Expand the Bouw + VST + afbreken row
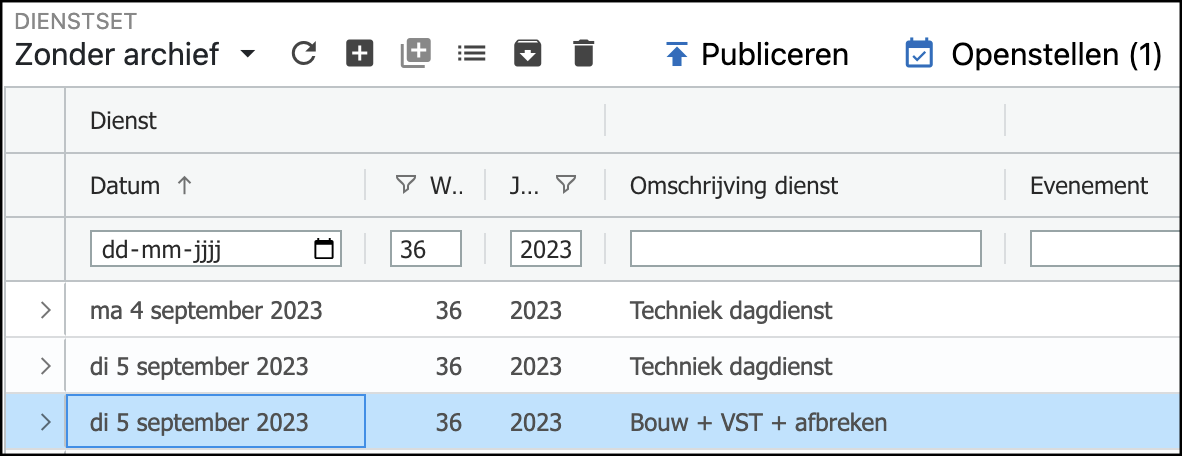1182x456 pixels. click(x=45, y=423)
